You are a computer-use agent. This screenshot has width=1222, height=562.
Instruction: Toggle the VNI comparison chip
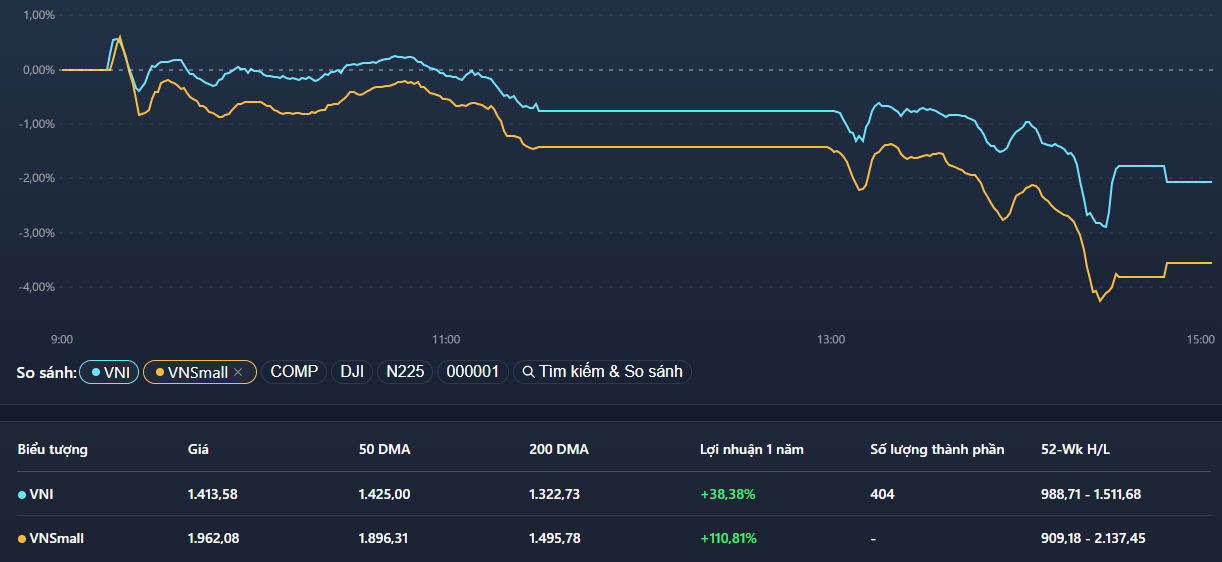click(109, 372)
